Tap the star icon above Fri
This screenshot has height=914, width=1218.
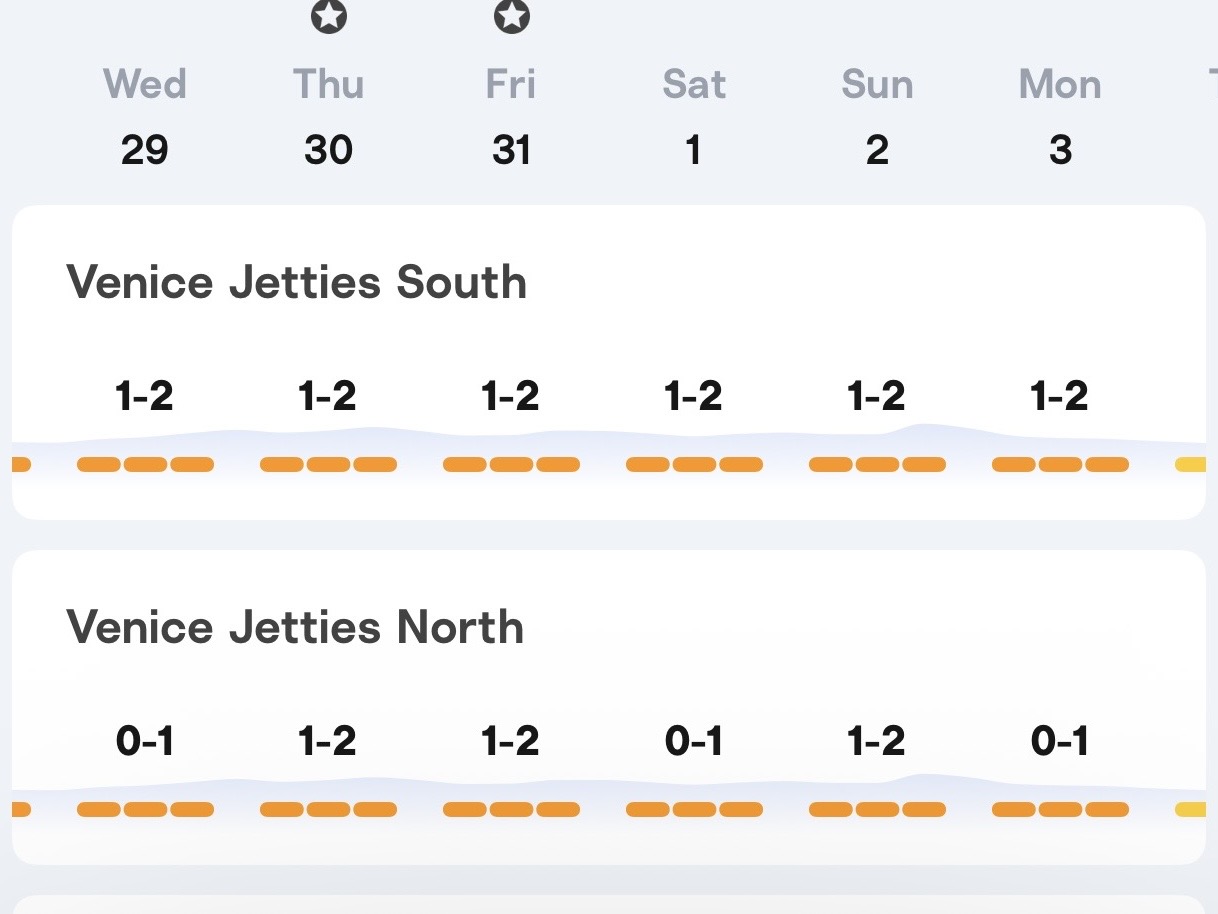coord(511,16)
